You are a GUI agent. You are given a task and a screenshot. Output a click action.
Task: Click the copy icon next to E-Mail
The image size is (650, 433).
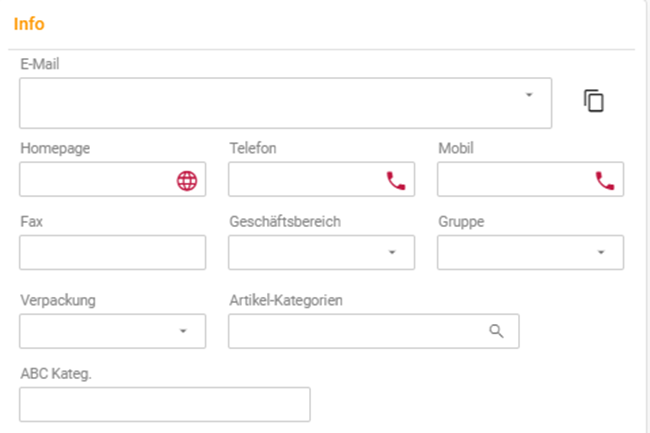coord(594,101)
